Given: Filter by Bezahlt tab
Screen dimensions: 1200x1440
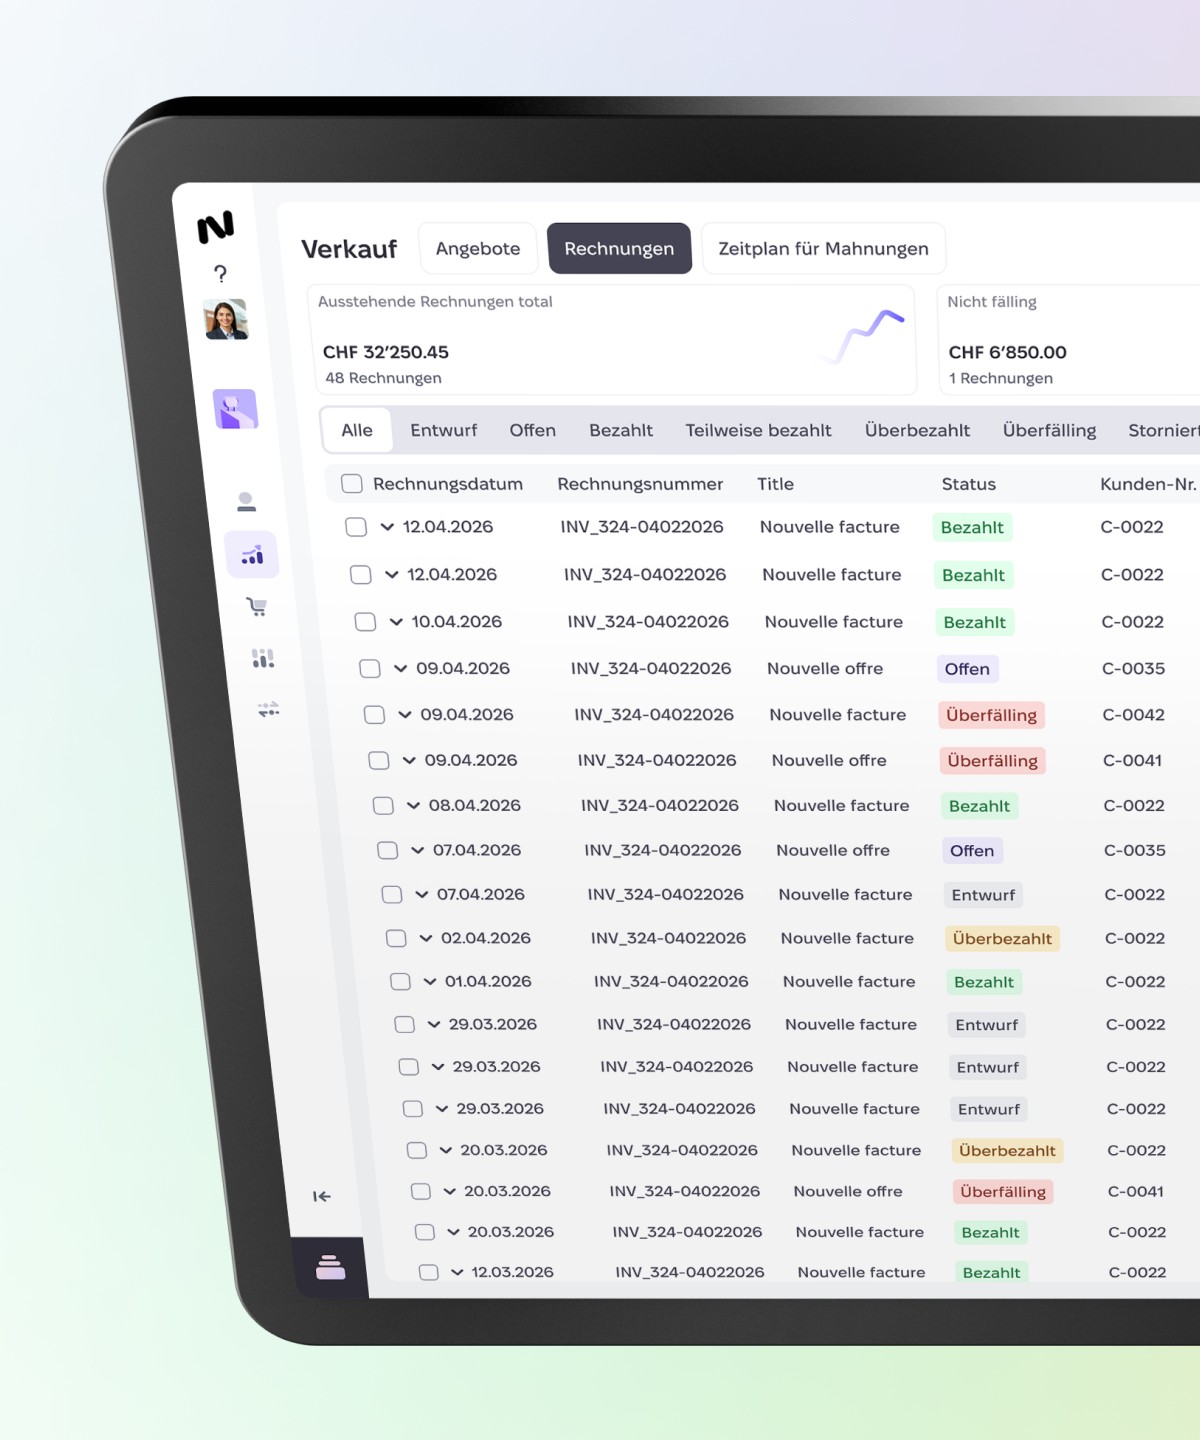Looking at the screenshot, I should pyautogui.click(x=620, y=430).
